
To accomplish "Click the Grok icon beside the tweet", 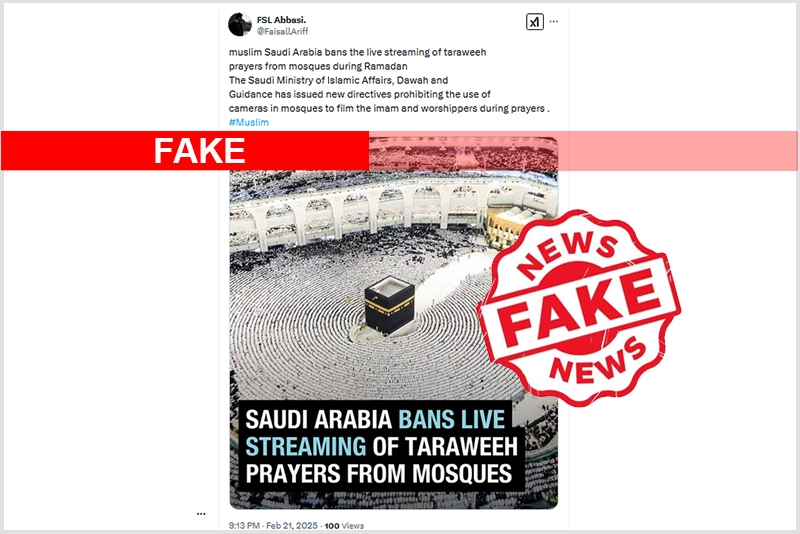I will click(534, 22).
